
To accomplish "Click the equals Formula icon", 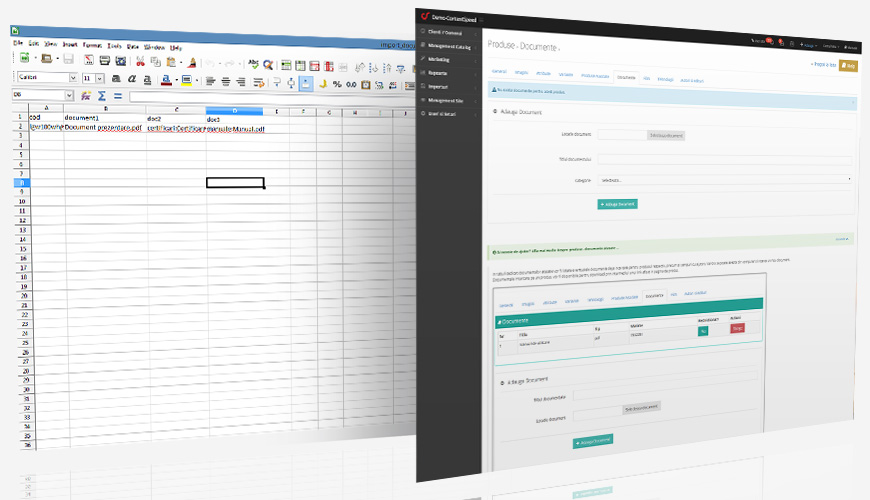I will (118, 97).
